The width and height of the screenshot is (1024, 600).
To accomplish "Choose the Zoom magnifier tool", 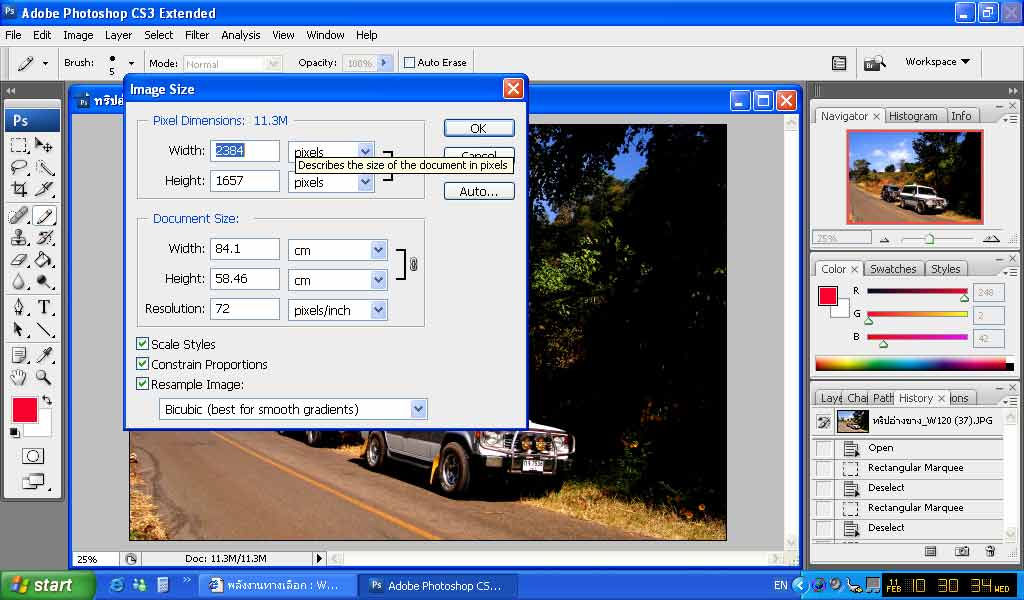I will [x=45, y=377].
